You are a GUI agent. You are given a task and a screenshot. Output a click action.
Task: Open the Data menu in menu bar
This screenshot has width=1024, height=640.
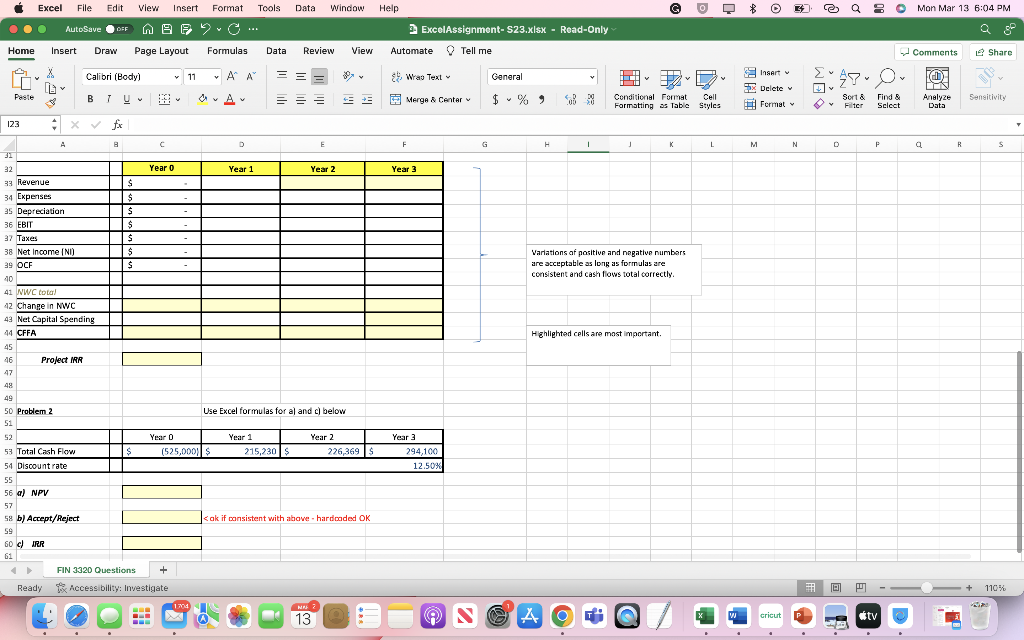(x=304, y=7)
